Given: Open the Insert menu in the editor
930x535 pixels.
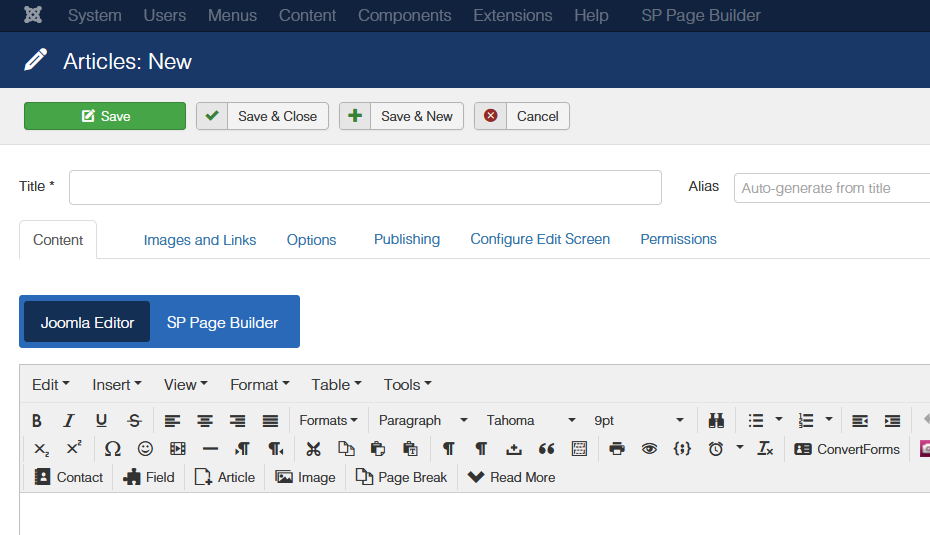Looking at the screenshot, I should 117,385.
